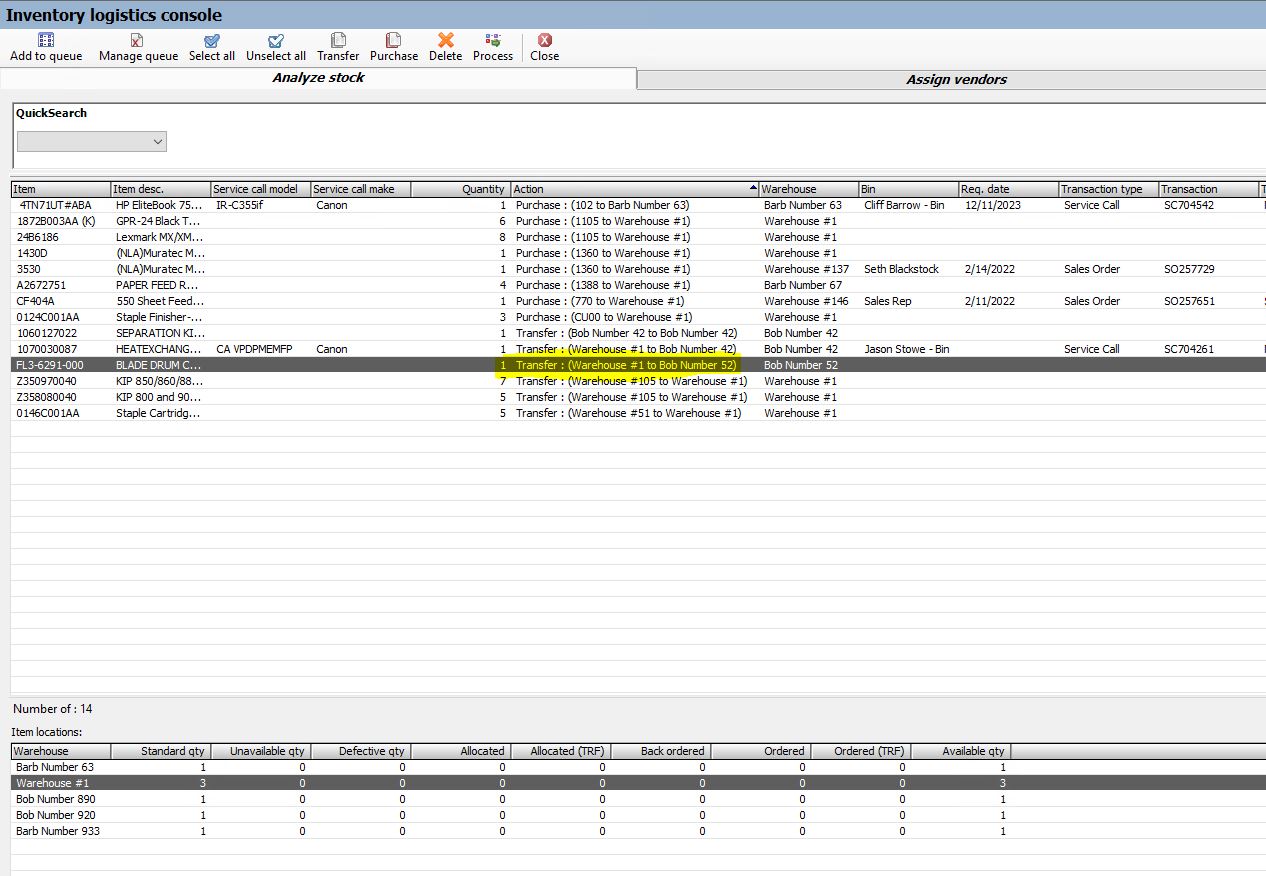Click the Unavailable qty column header
Screen dimensions: 1266x876
[x=261, y=751]
